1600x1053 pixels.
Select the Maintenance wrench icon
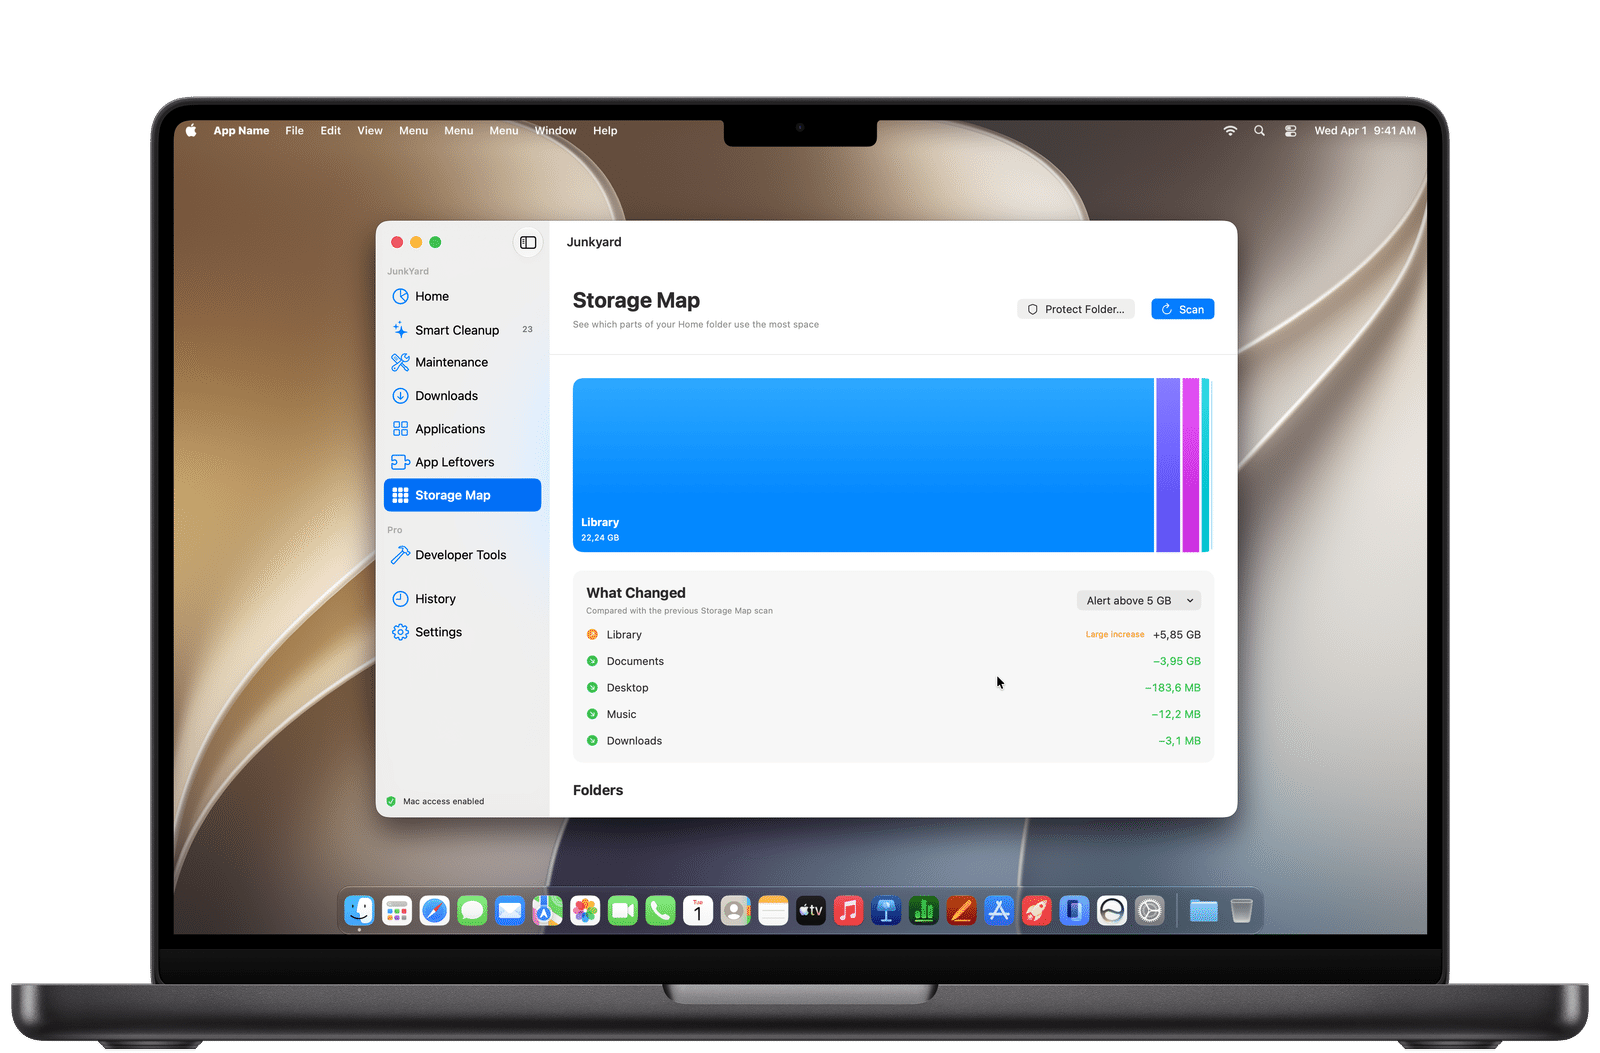[x=400, y=362]
